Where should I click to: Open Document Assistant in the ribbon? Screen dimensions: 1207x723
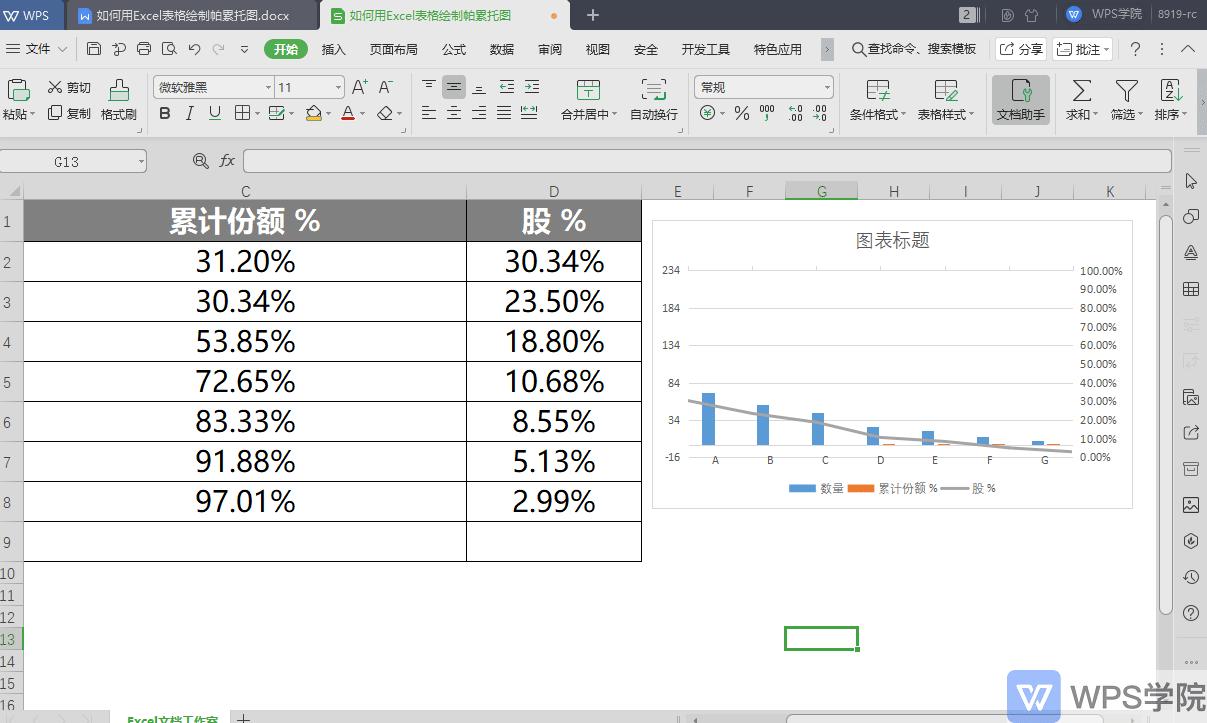tap(1019, 100)
